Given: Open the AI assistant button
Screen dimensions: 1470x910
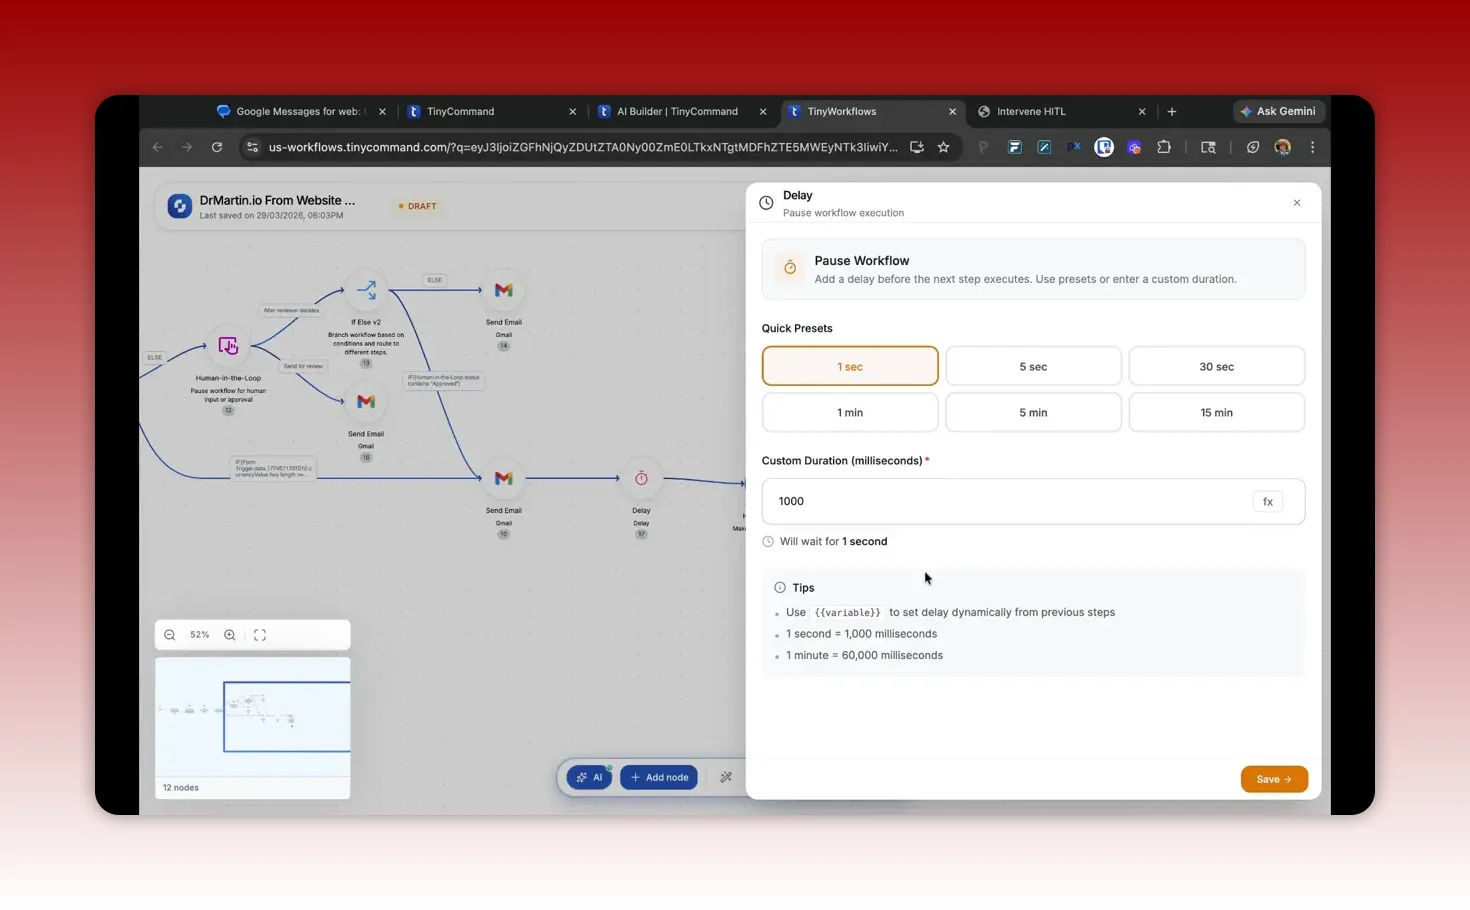Looking at the screenshot, I should (589, 777).
